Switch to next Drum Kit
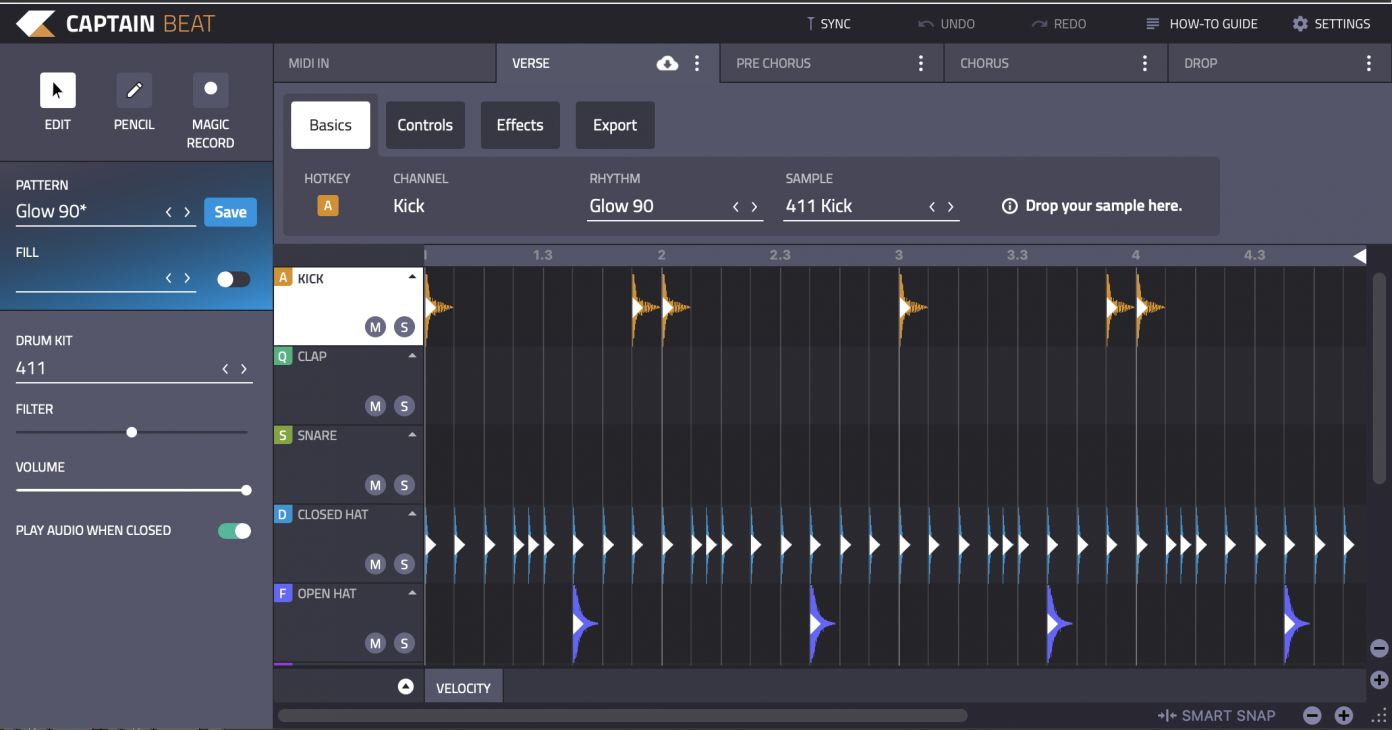This screenshot has width=1392, height=730. click(242, 369)
